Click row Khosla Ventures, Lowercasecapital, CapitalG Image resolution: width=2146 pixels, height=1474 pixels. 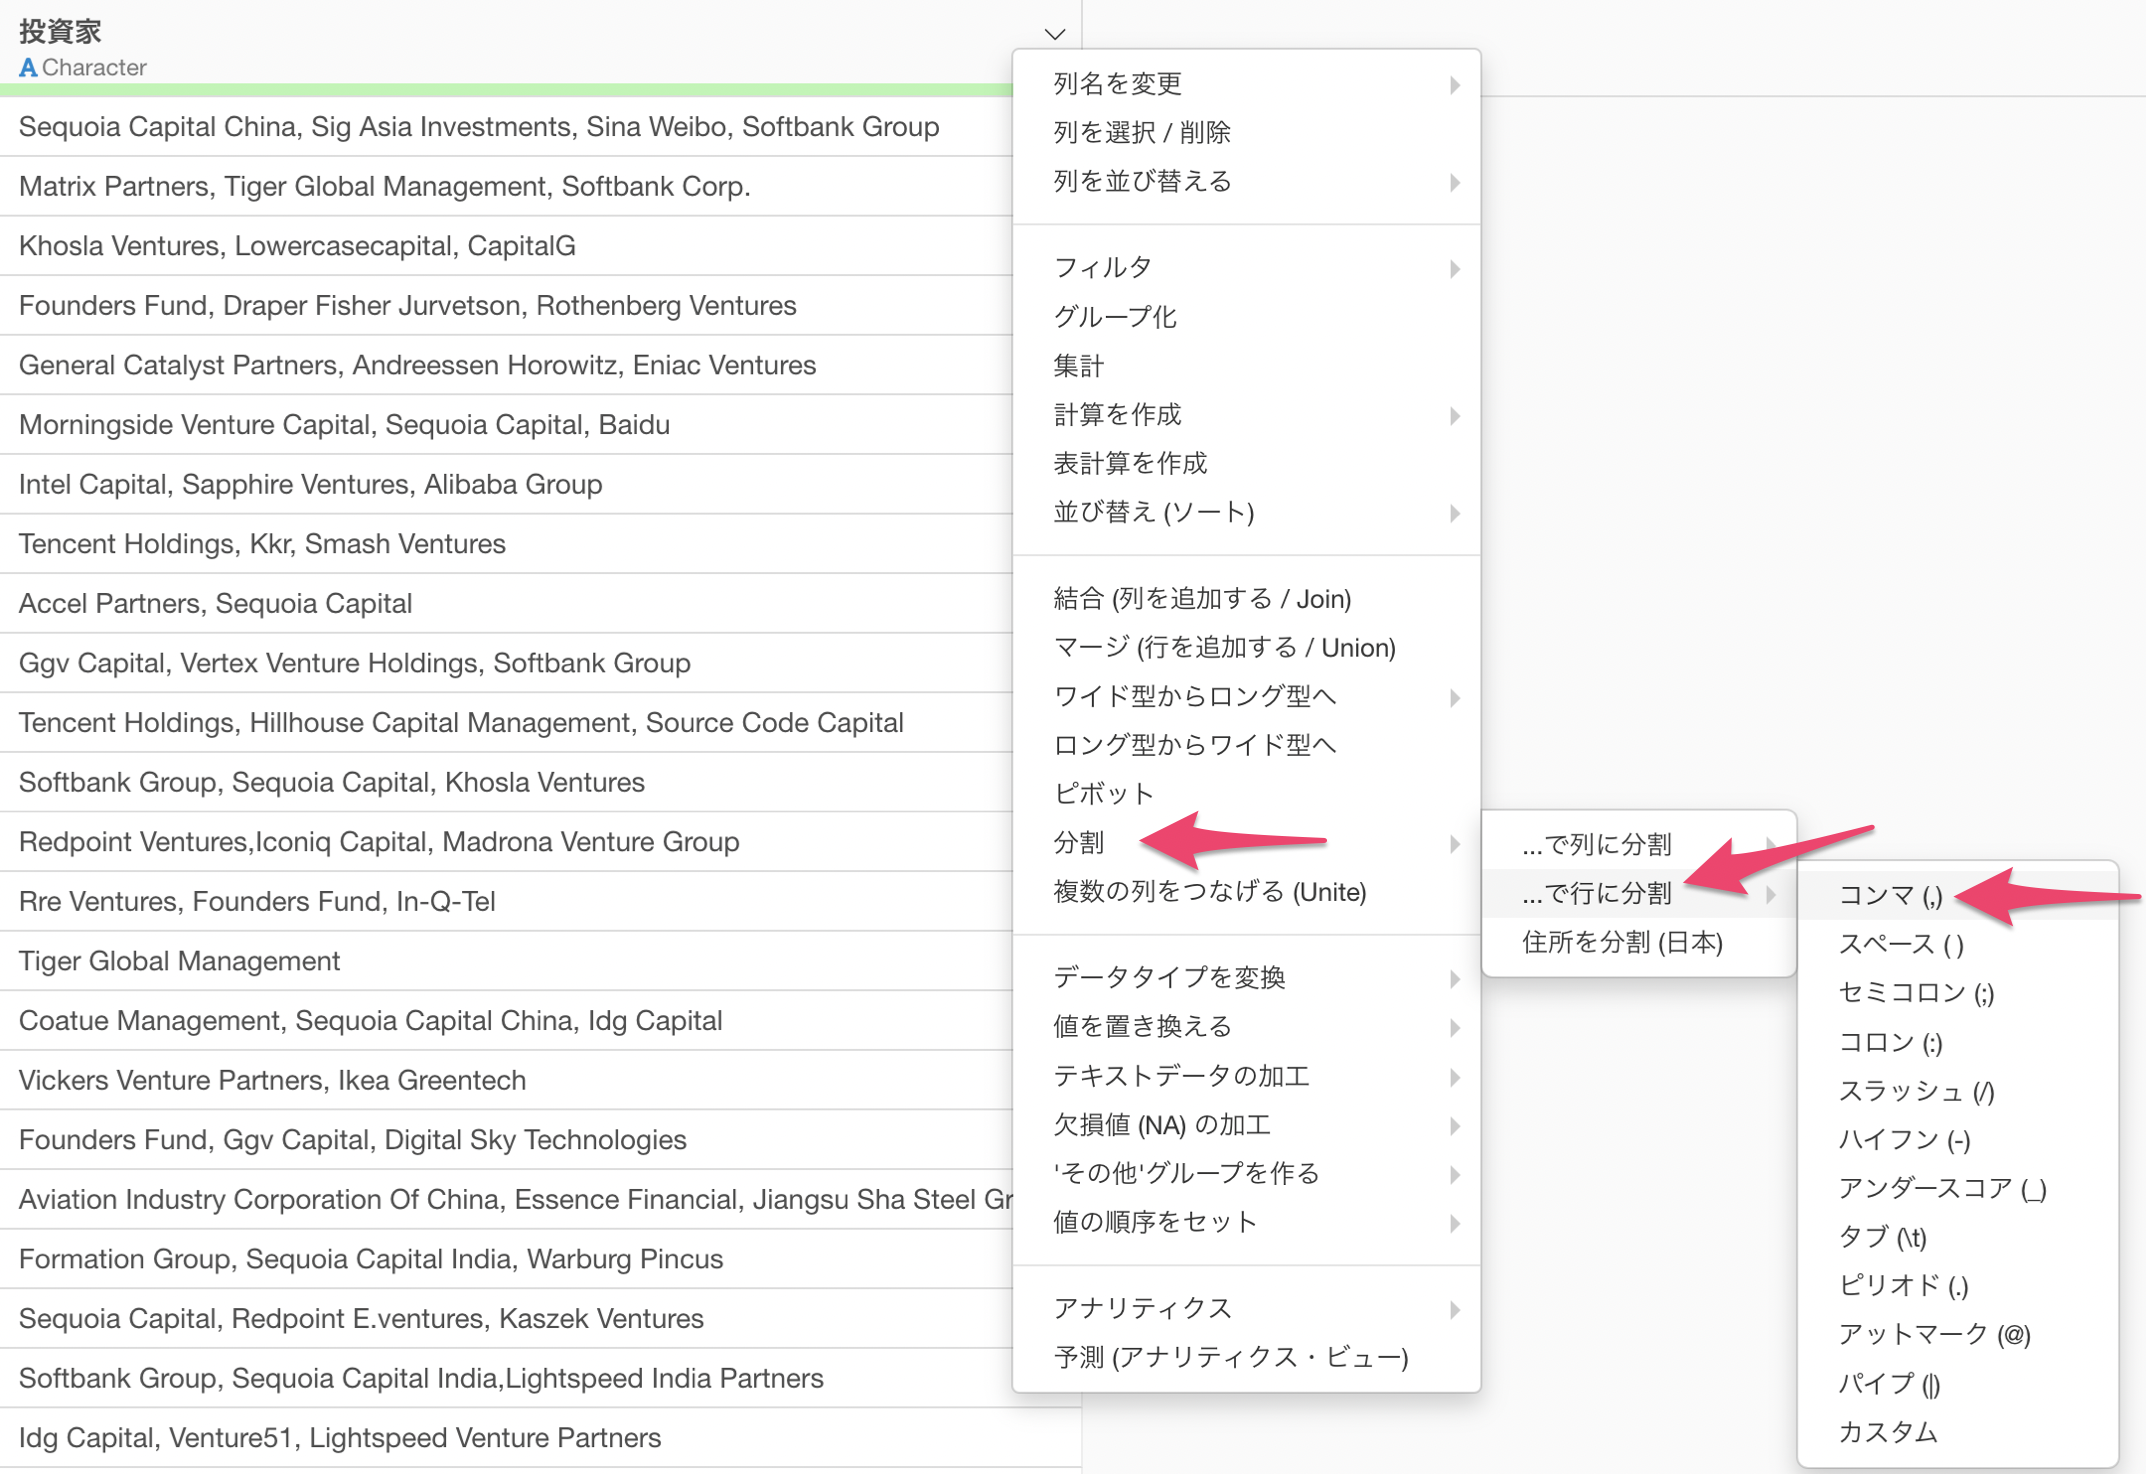506,245
